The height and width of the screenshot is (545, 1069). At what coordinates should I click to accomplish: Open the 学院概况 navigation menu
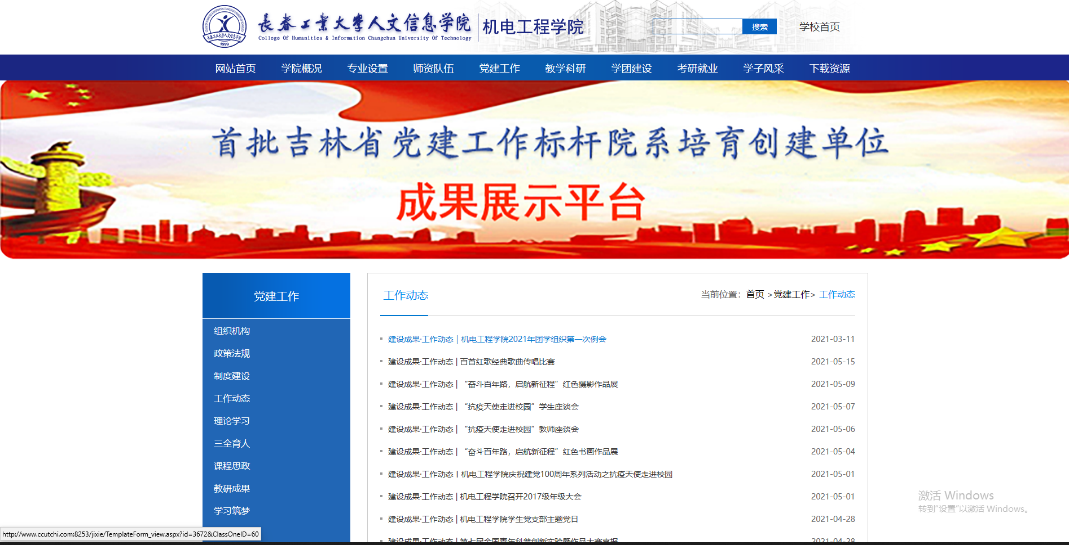click(301, 69)
